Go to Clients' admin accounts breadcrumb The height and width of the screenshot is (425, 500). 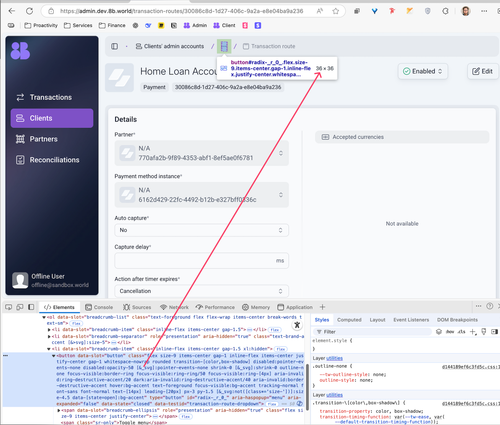click(170, 46)
